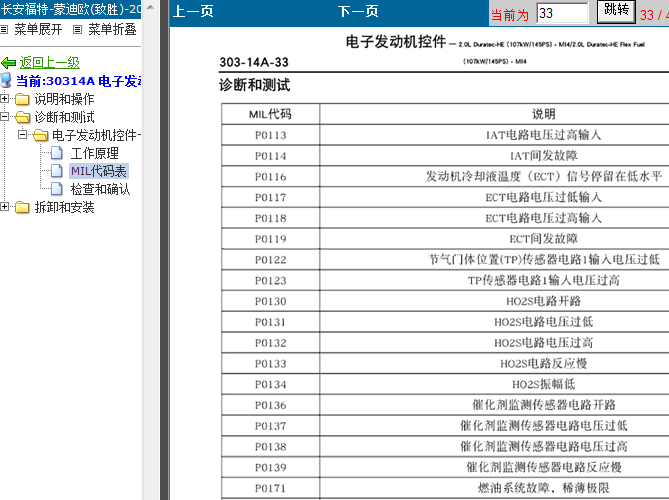Click the 工作原理 document icon
Viewport: 669px width, 500px height.
pos(57,153)
